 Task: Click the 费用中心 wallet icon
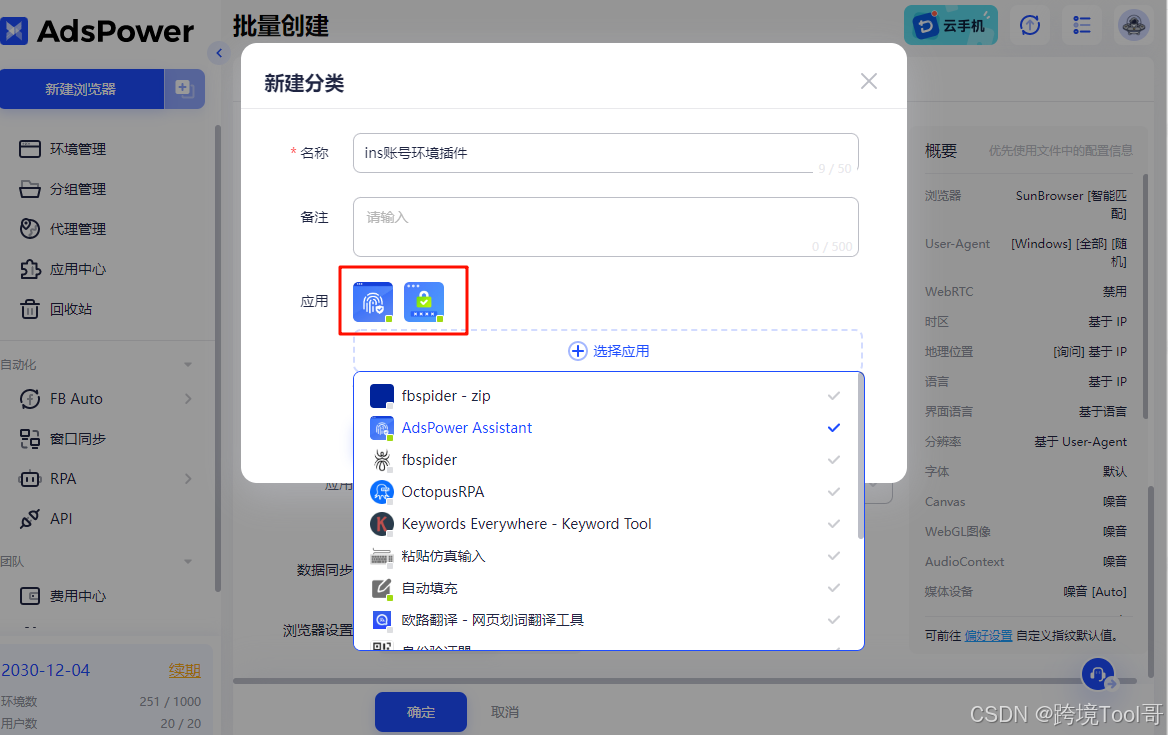point(30,596)
